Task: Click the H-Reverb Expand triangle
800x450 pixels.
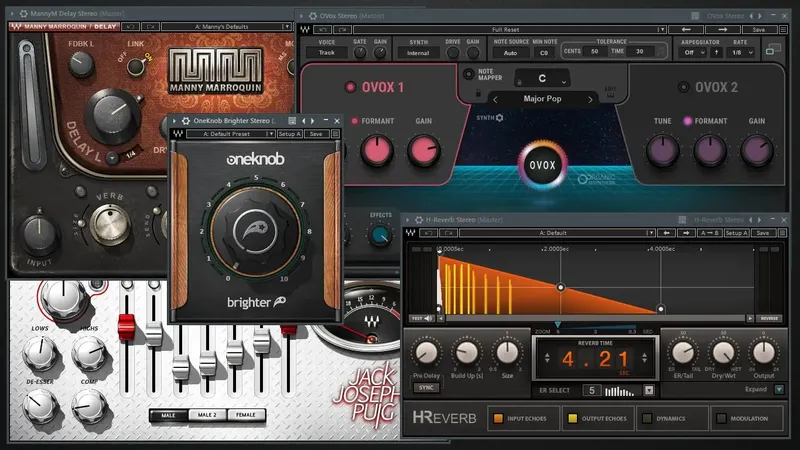Action: (779, 389)
